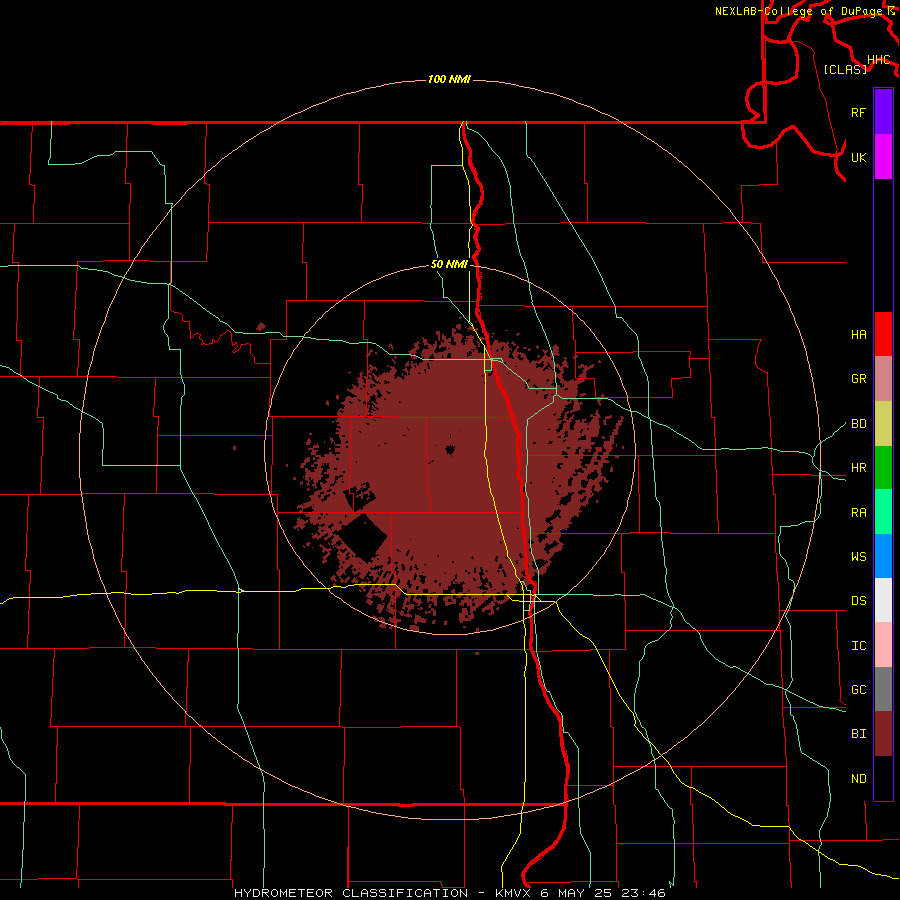Click the HHC product code label
900x900 pixels.
click(x=878, y=60)
